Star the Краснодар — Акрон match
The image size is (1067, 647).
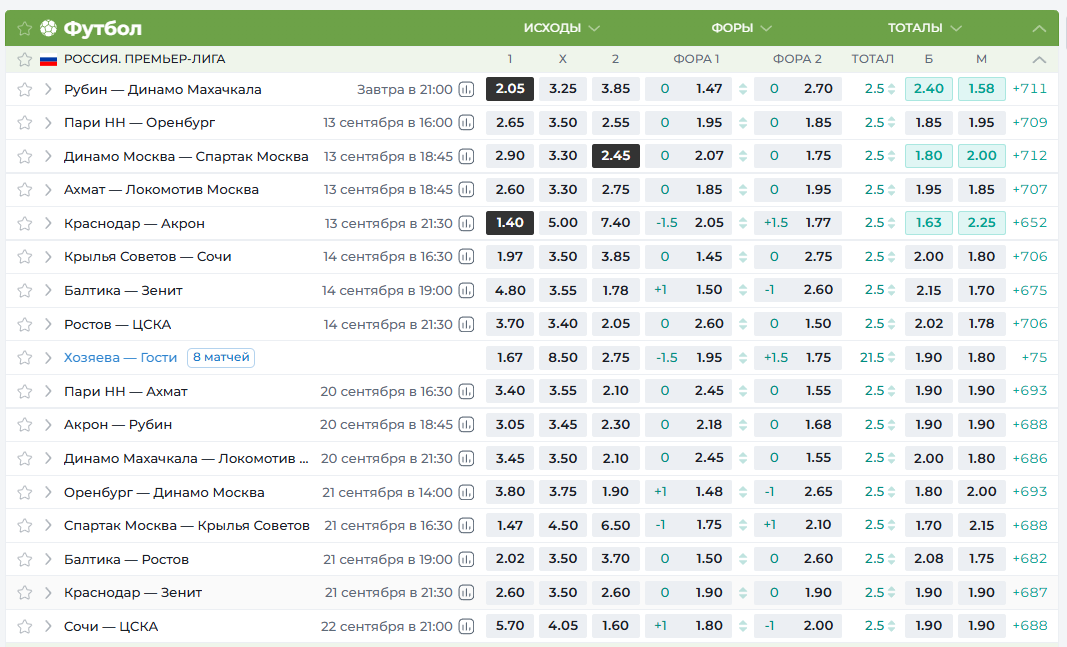[24, 223]
